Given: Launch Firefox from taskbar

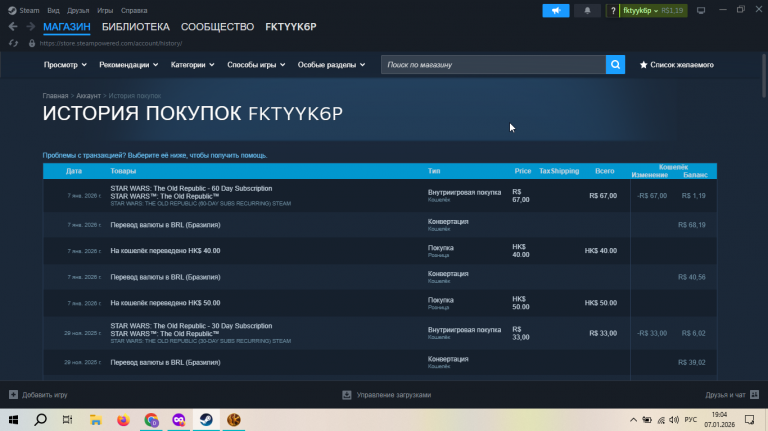Looking at the screenshot, I should click(x=123, y=420).
